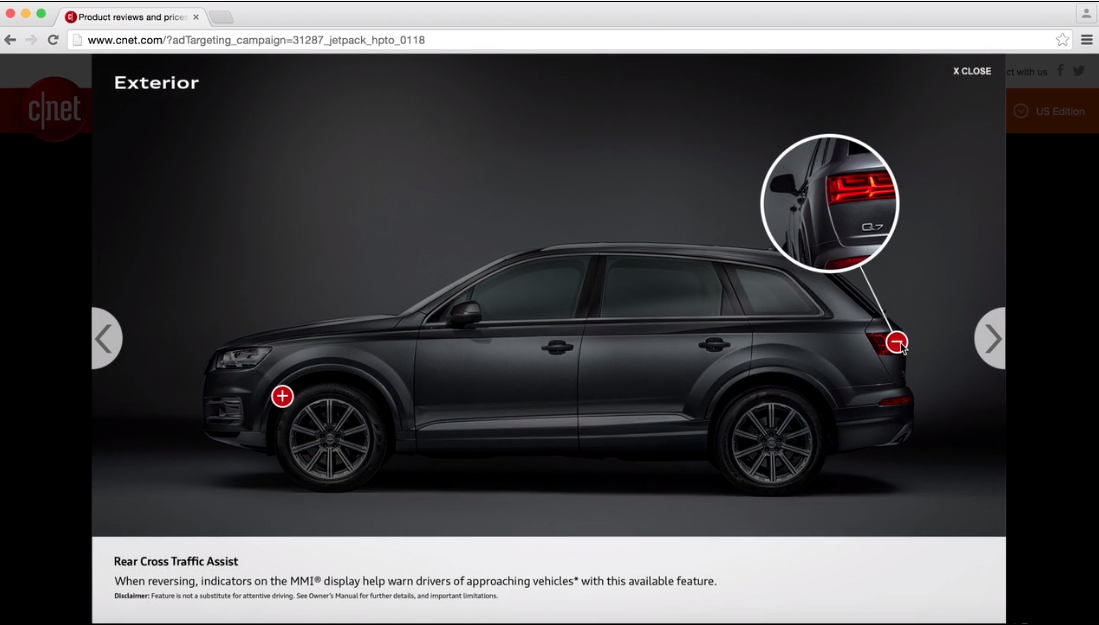Click the page info icon in the address bar
Screen dimensions: 1099x625
click(78, 40)
